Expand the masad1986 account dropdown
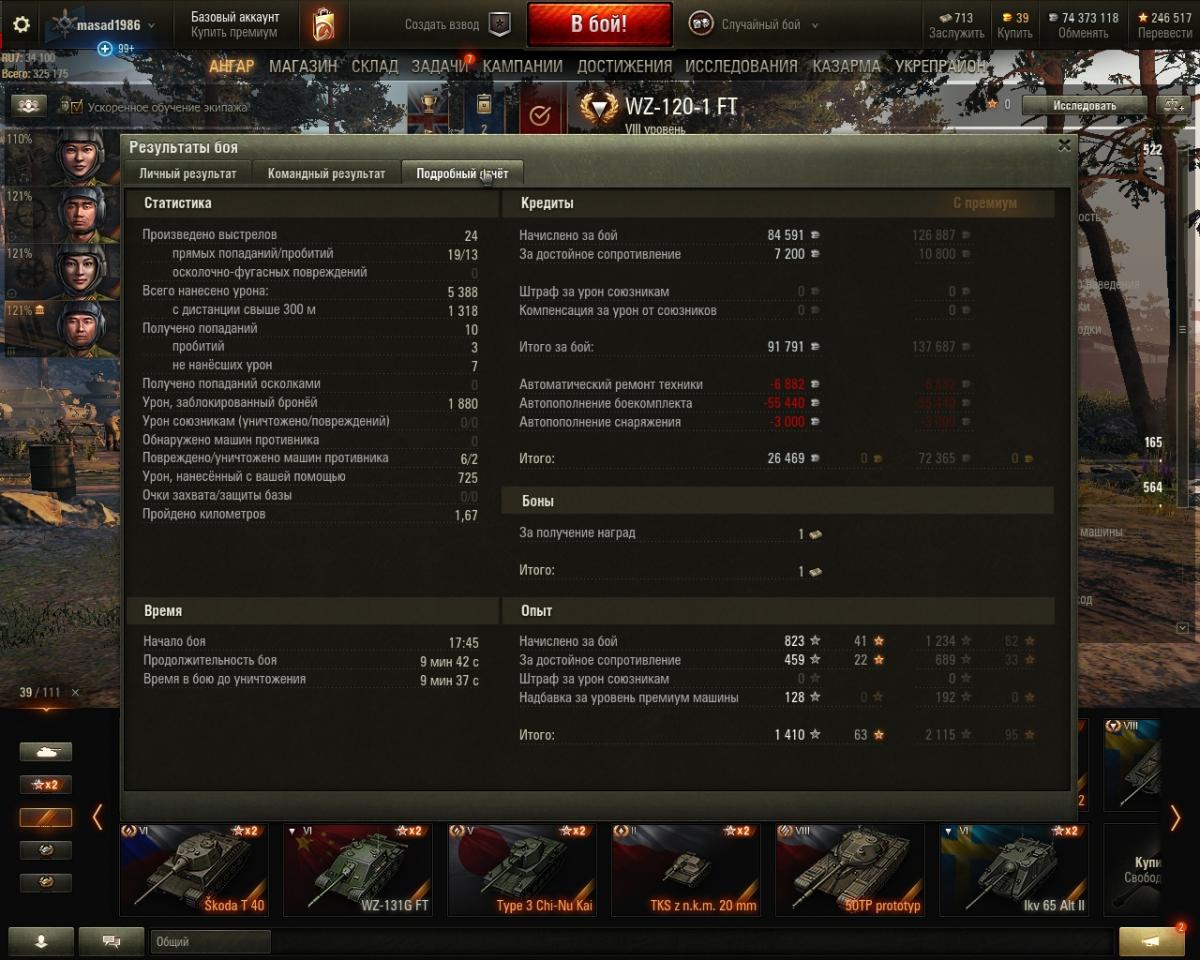This screenshot has height=960, width=1200. [105, 25]
